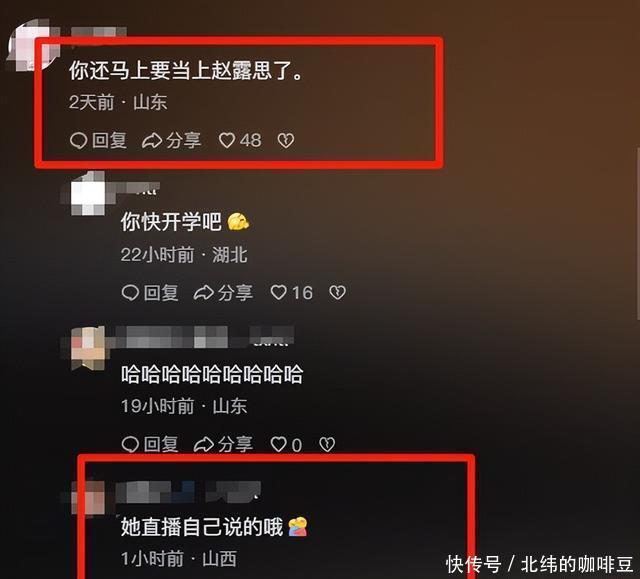Screen dimensions: 640x579
Task: Tap broken heart on 湖北 comment
Action: [x=338, y=293]
